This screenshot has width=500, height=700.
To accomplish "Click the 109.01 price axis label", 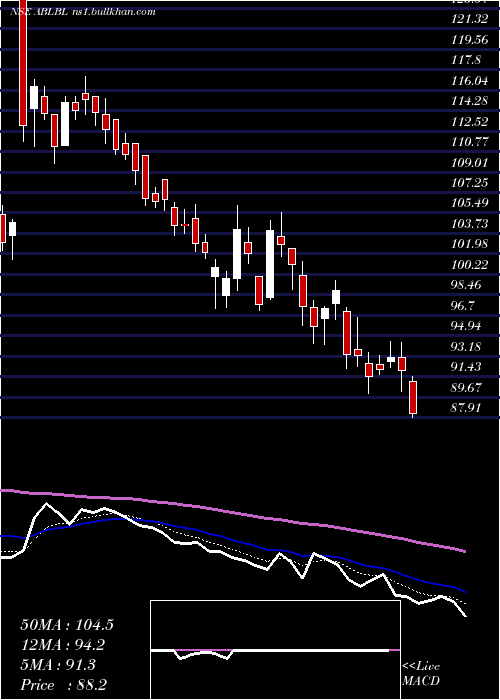I will pos(469,162).
